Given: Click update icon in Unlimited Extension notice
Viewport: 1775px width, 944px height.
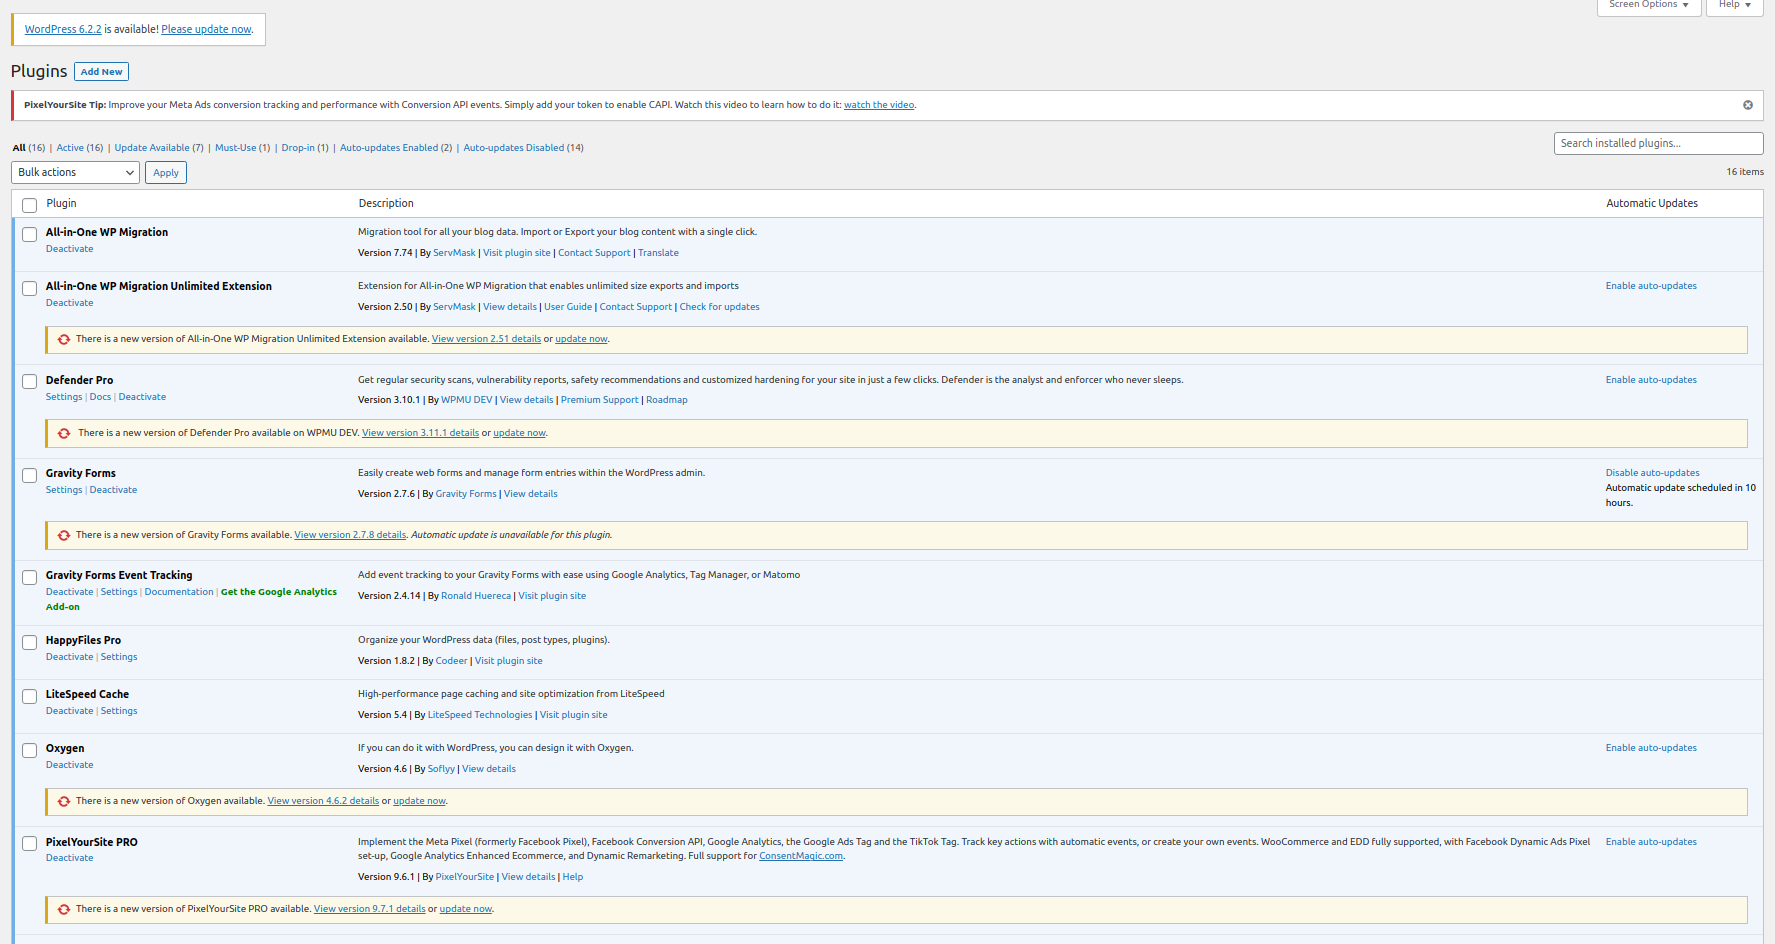Looking at the screenshot, I should (64, 339).
